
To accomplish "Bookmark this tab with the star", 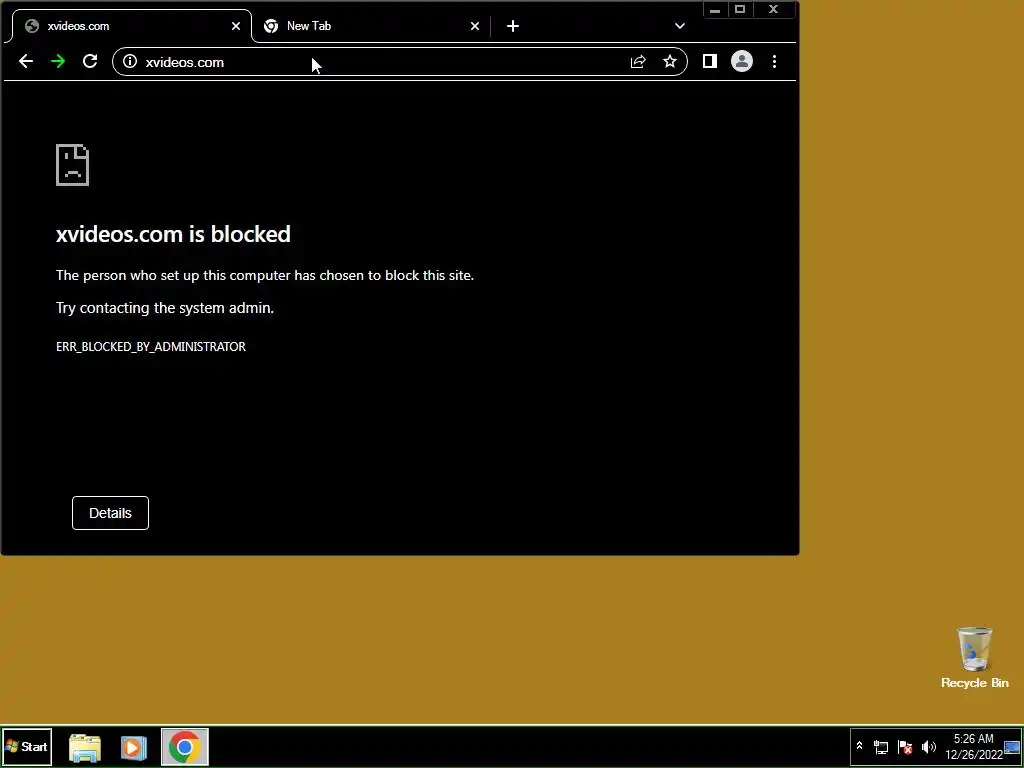I will (x=669, y=61).
